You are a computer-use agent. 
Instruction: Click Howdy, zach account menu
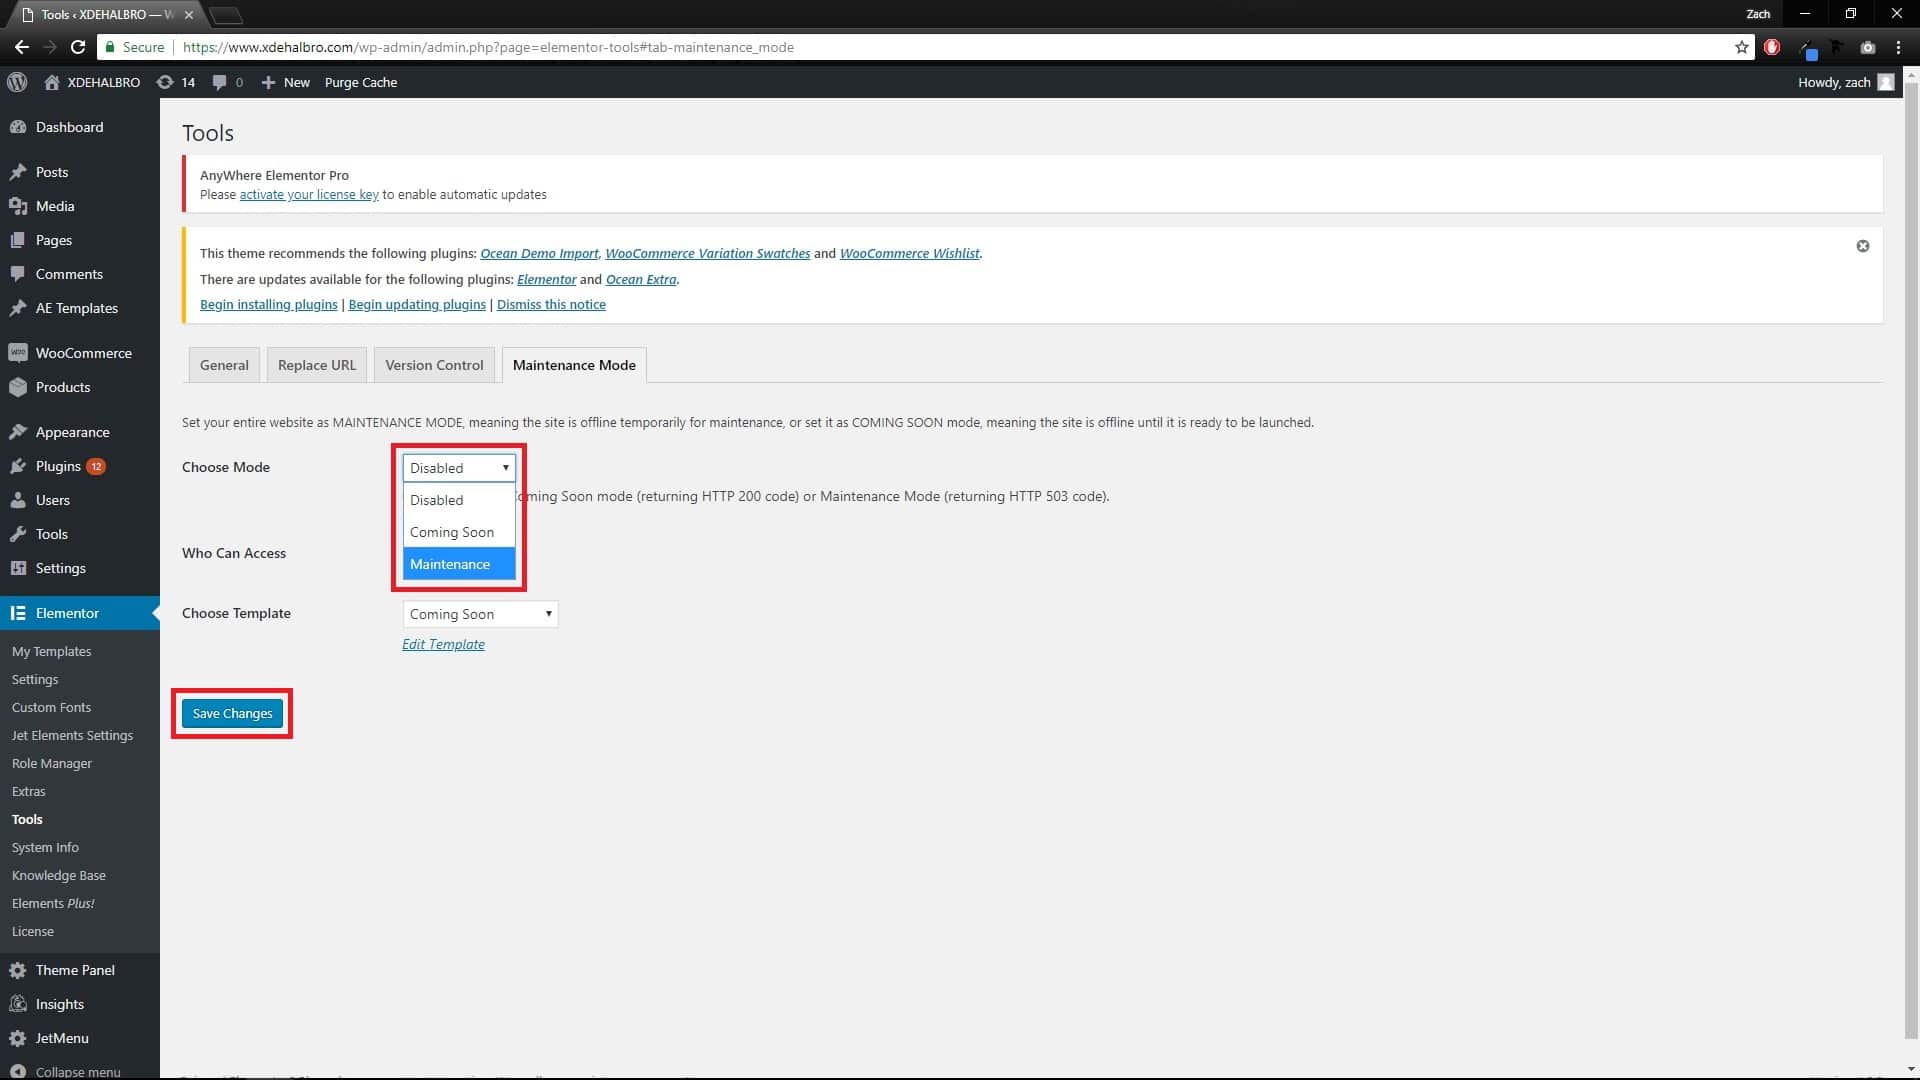click(1845, 82)
